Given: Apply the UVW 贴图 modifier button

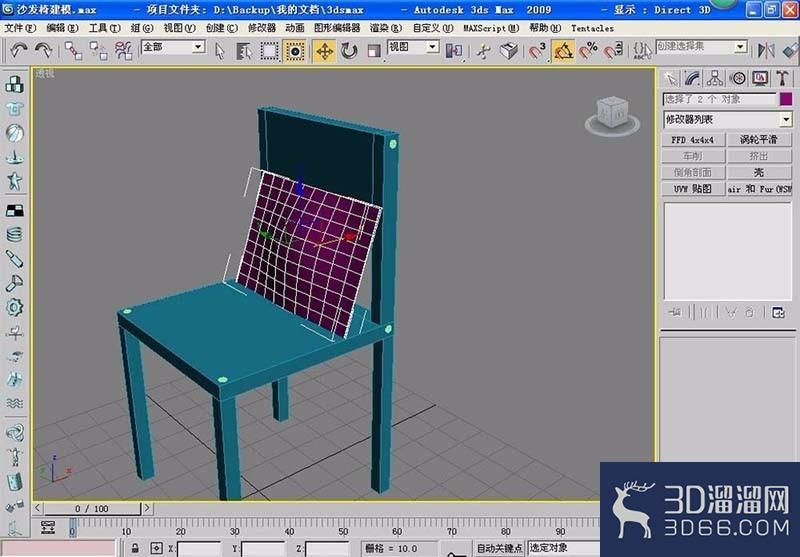Looking at the screenshot, I should [693, 189].
